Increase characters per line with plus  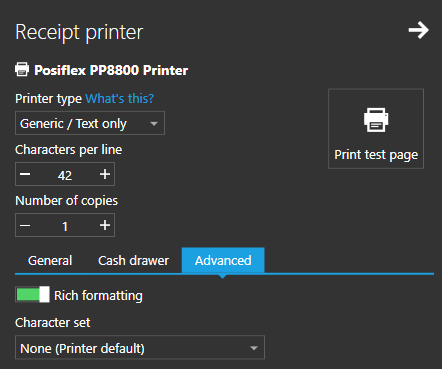pos(105,174)
